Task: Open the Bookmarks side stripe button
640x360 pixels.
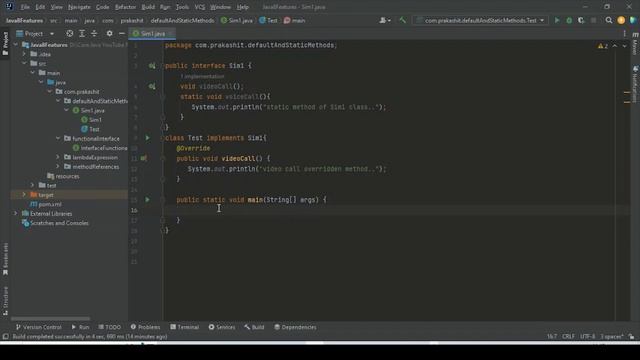Action: coord(5,258)
